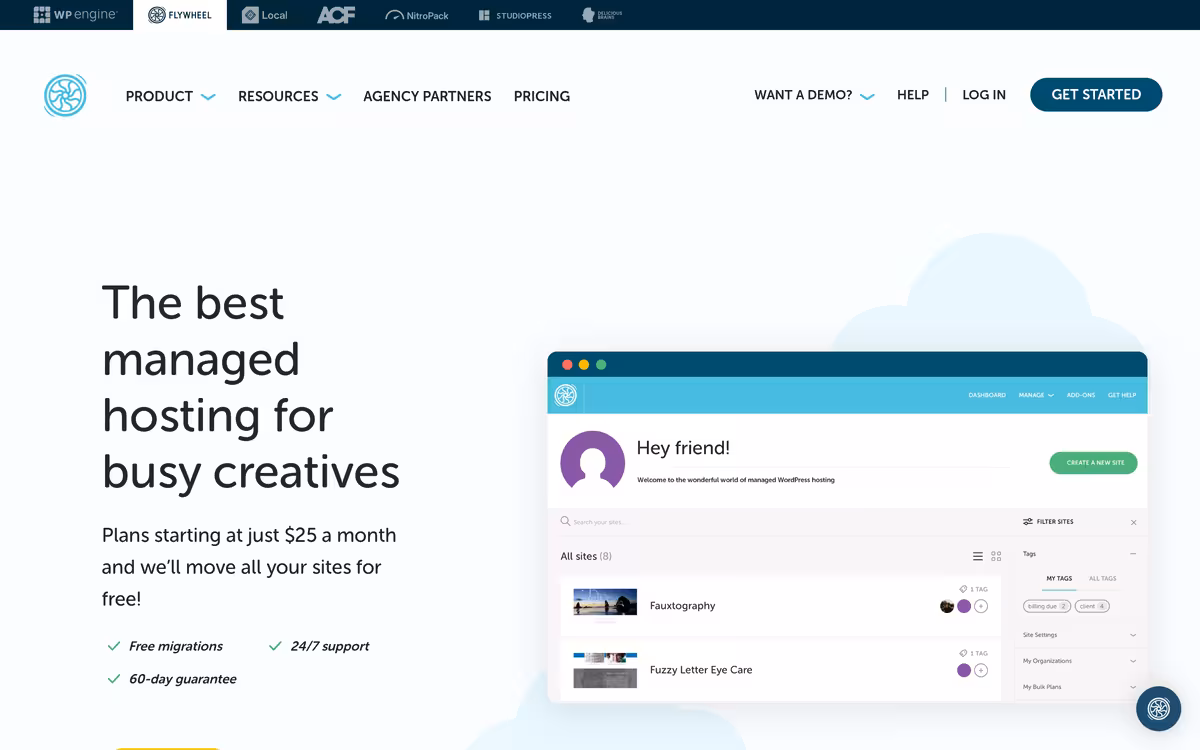The image size is (1200, 750).
Task: Close the Filter Sites panel
Action: 1133,522
